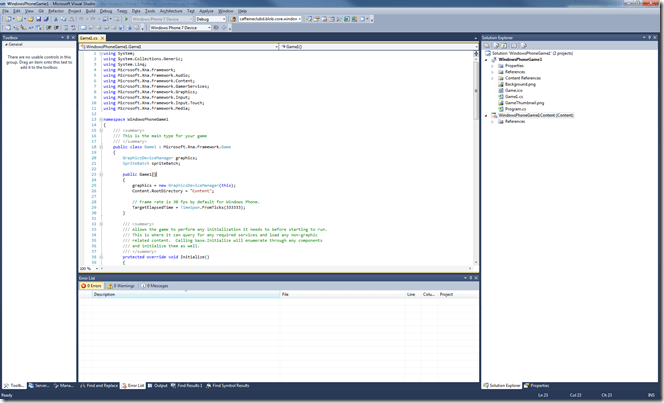This screenshot has height=403, width=664.
Task: Open the Build menu
Action: point(91,11)
